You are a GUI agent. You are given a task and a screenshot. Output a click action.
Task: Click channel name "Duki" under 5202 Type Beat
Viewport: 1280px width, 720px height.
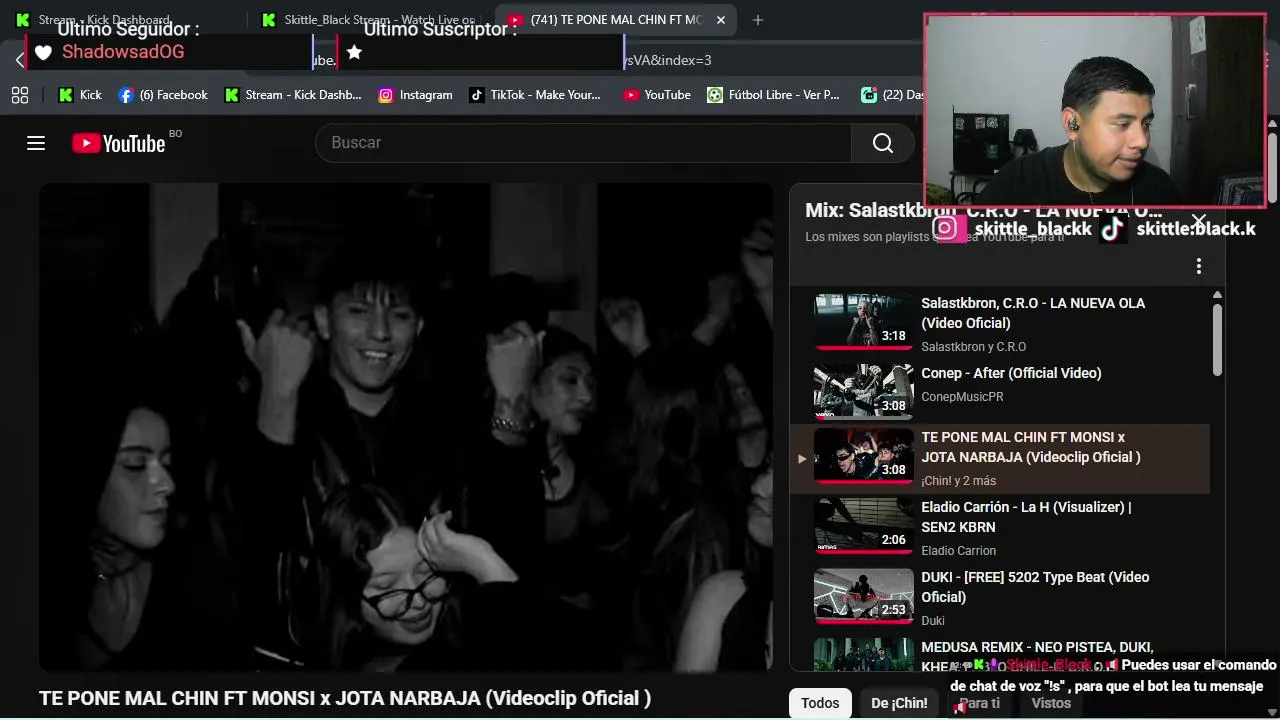[x=933, y=621]
